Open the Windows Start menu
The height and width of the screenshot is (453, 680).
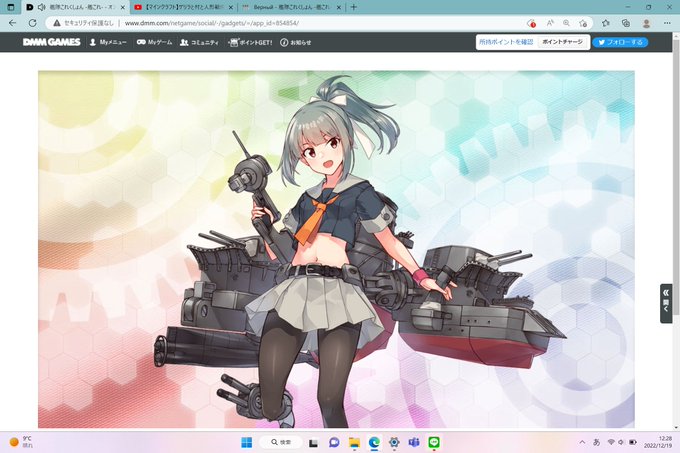(x=246, y=442)
